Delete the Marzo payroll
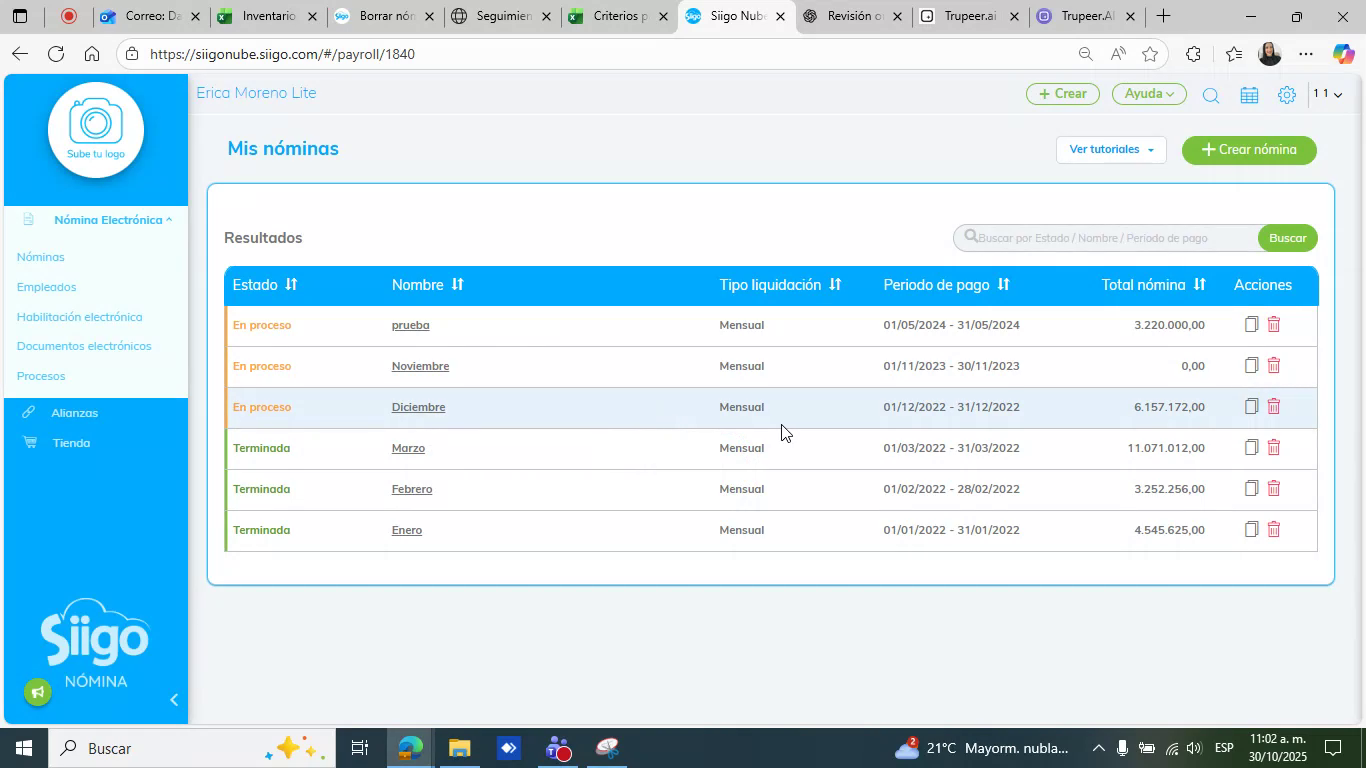Screen dimensions: 1366x768 (1274, 447)
